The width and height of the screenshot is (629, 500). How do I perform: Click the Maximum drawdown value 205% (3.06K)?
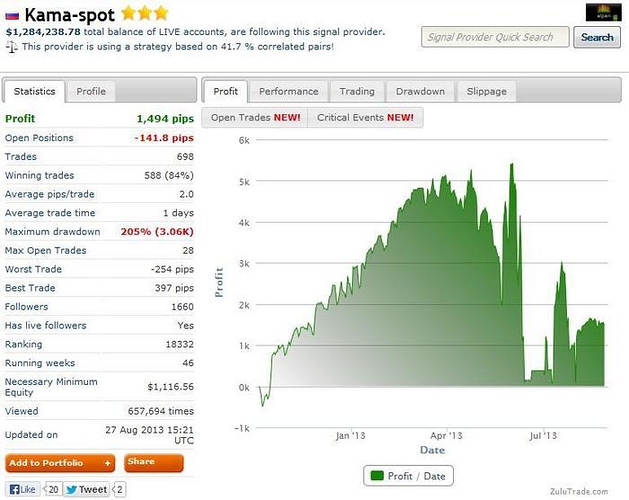point(157,232)
